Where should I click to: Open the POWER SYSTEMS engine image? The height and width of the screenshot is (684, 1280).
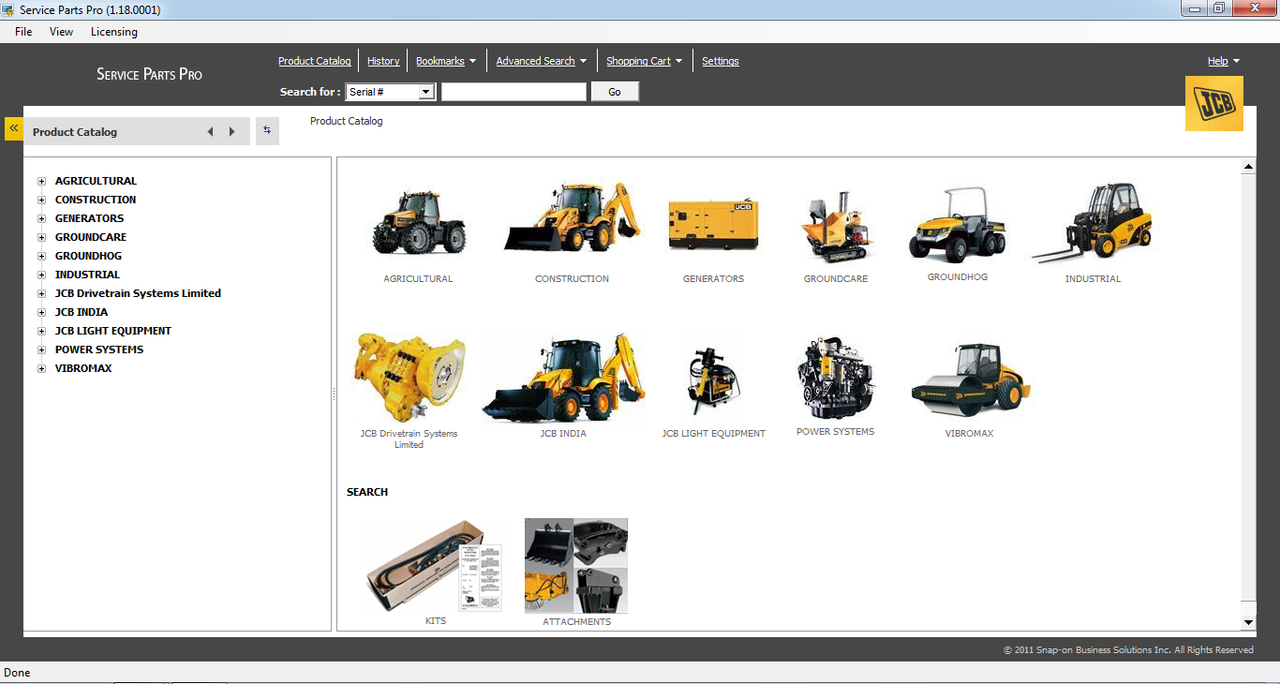tap(836, 378)
